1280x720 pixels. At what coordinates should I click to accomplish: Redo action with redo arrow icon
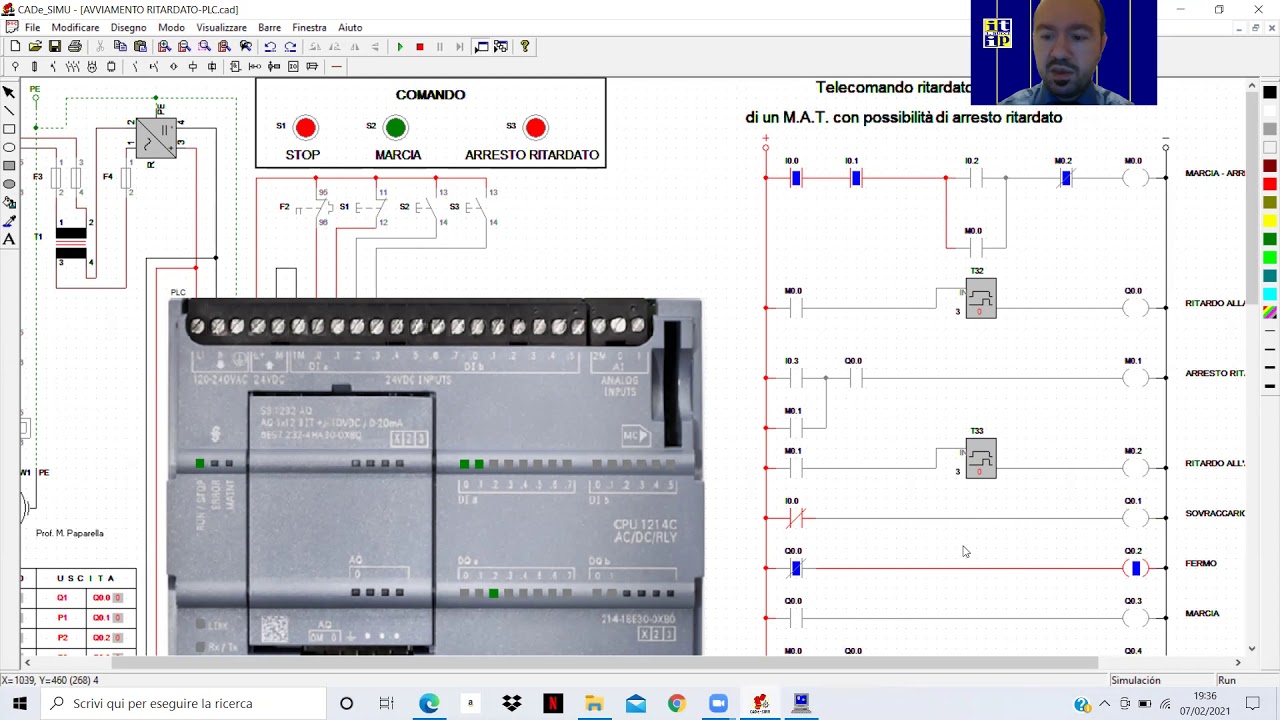point(290,46)
